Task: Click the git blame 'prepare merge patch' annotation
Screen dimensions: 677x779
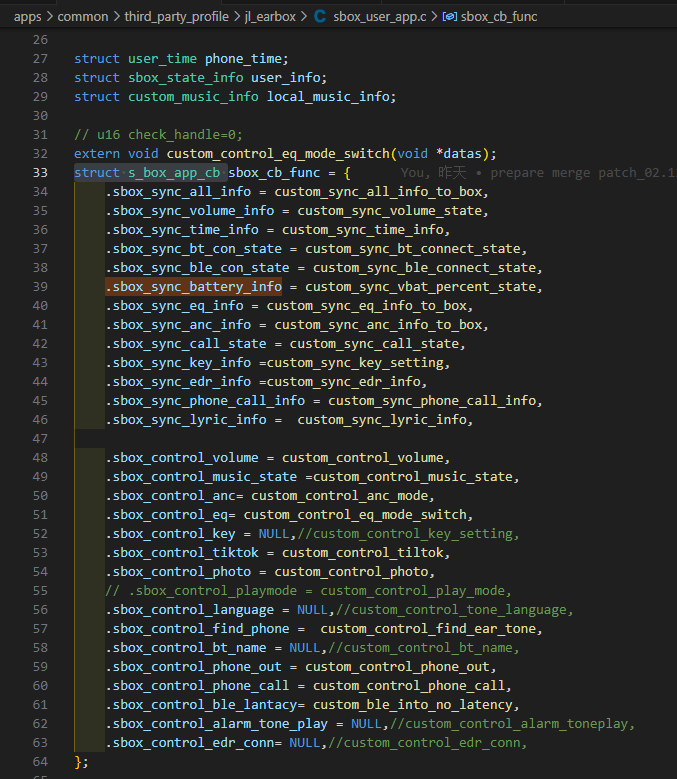Action: 538,173
